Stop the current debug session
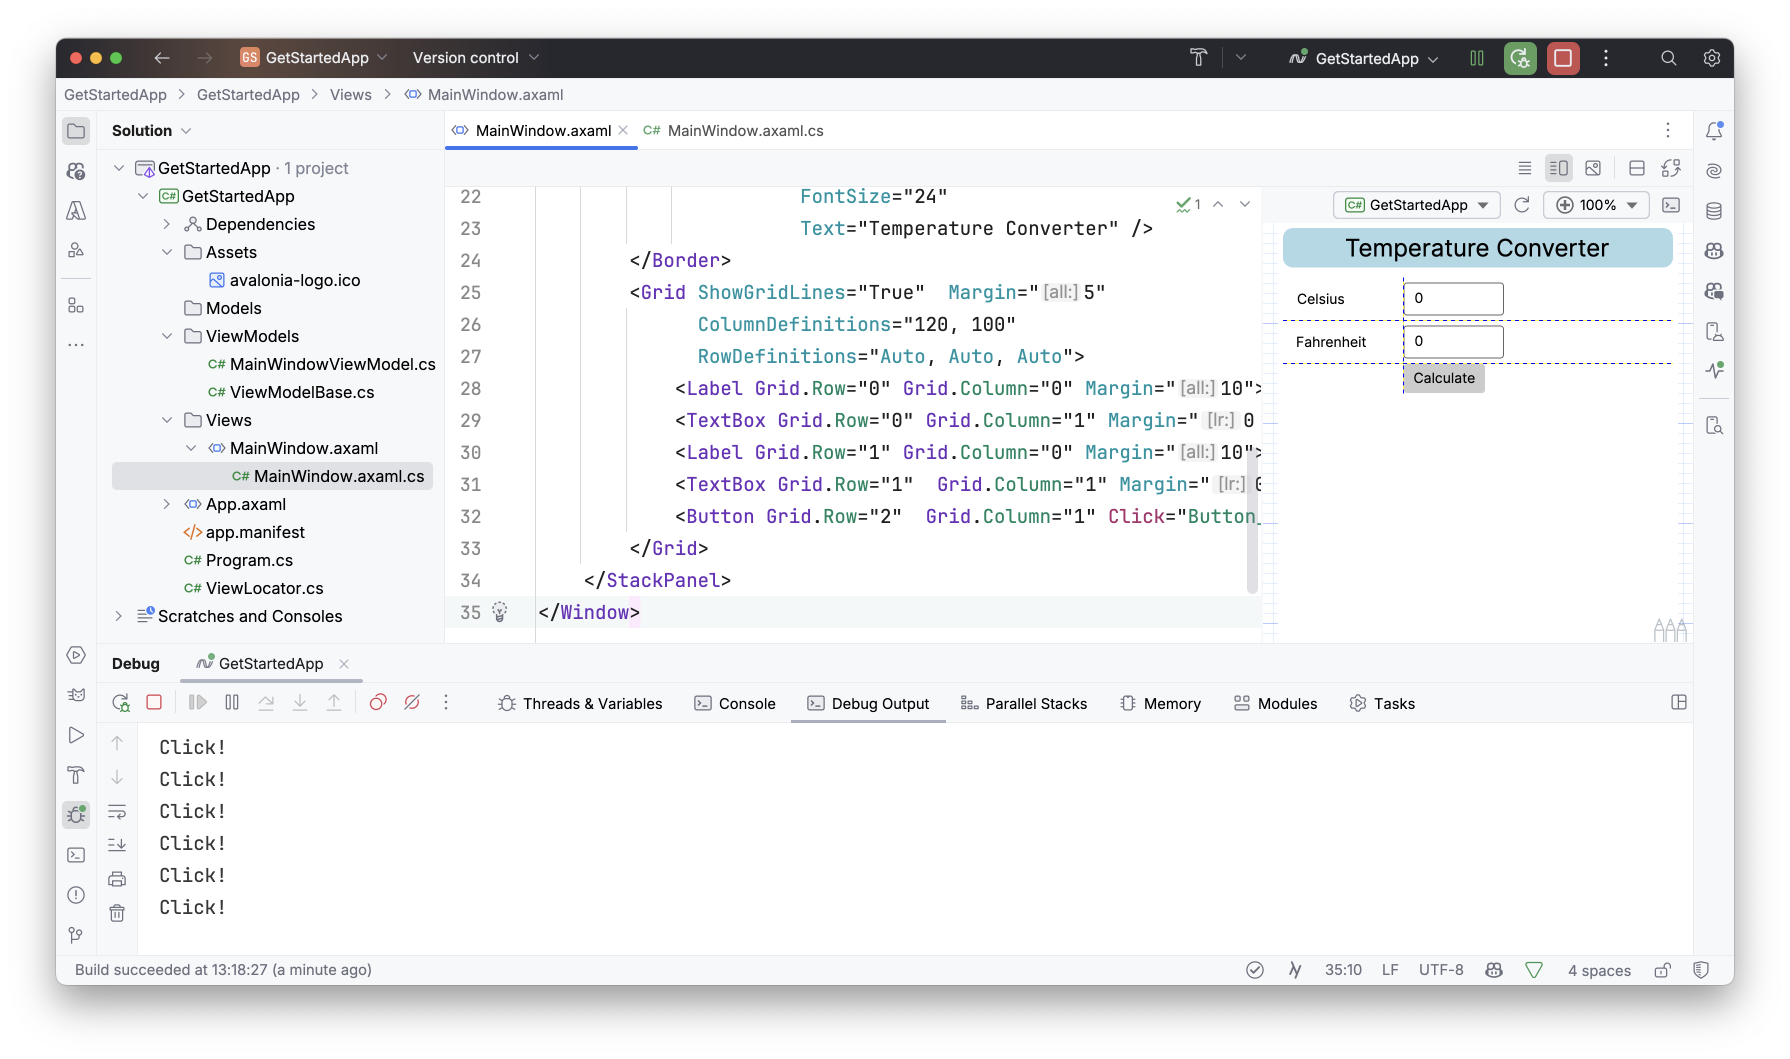Viewport: 1790px width, 1059px height. (x=154, y=703)
